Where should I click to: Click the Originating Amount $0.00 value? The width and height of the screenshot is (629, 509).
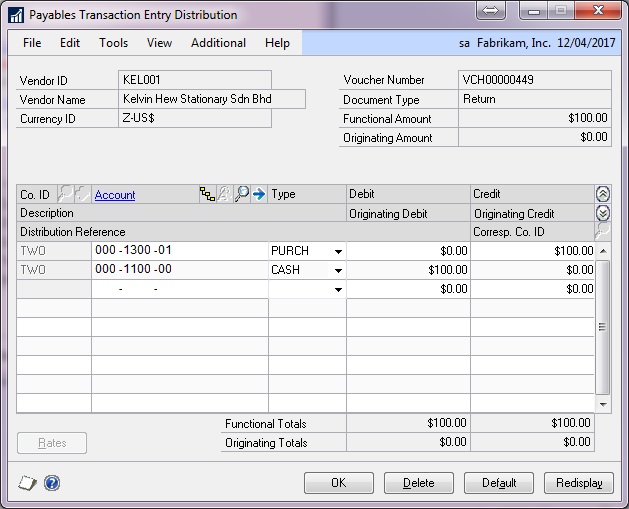coord(535,138)
